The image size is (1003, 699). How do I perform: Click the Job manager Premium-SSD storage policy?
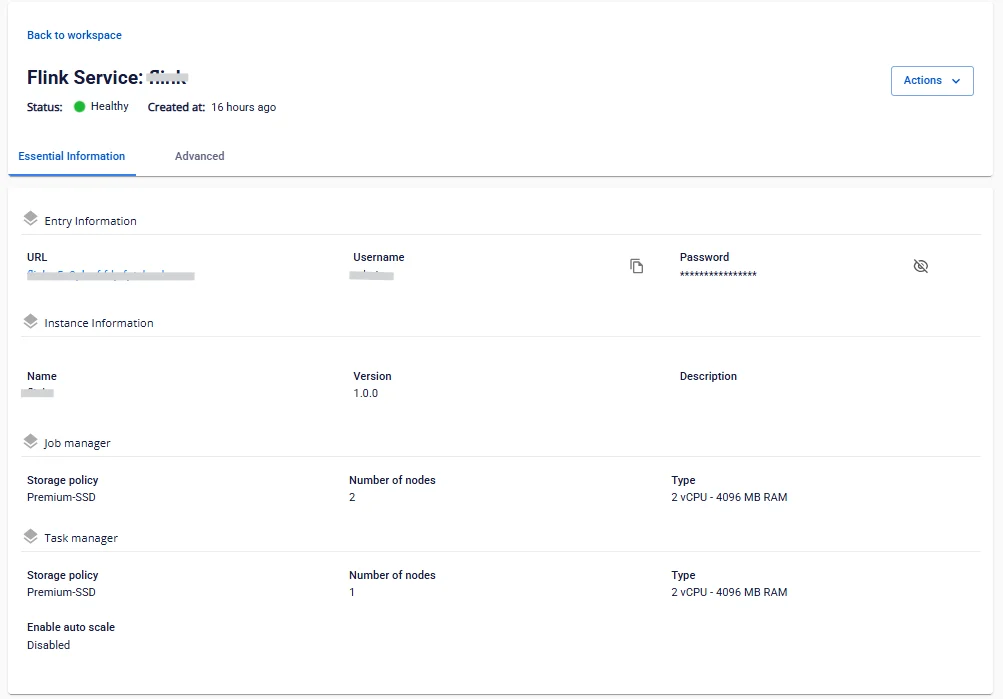[61, 497]
